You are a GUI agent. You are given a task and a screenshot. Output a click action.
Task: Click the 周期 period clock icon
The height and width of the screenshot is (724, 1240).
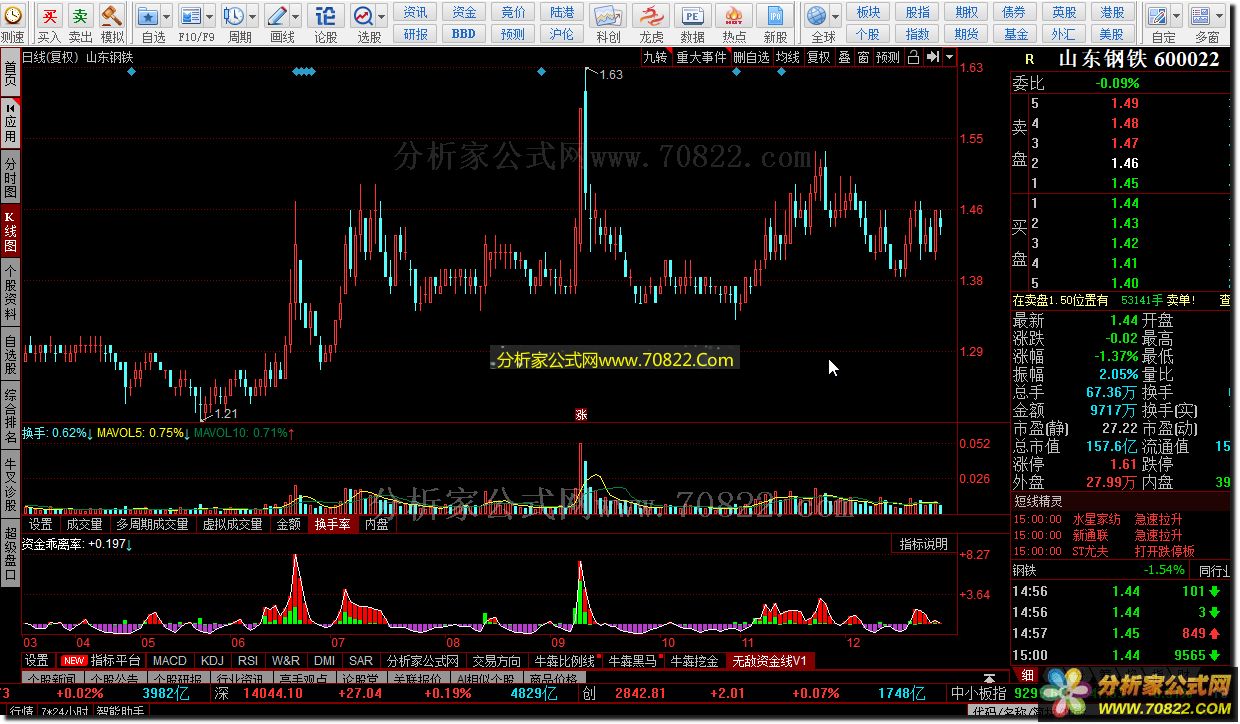(x=233, y=16)
